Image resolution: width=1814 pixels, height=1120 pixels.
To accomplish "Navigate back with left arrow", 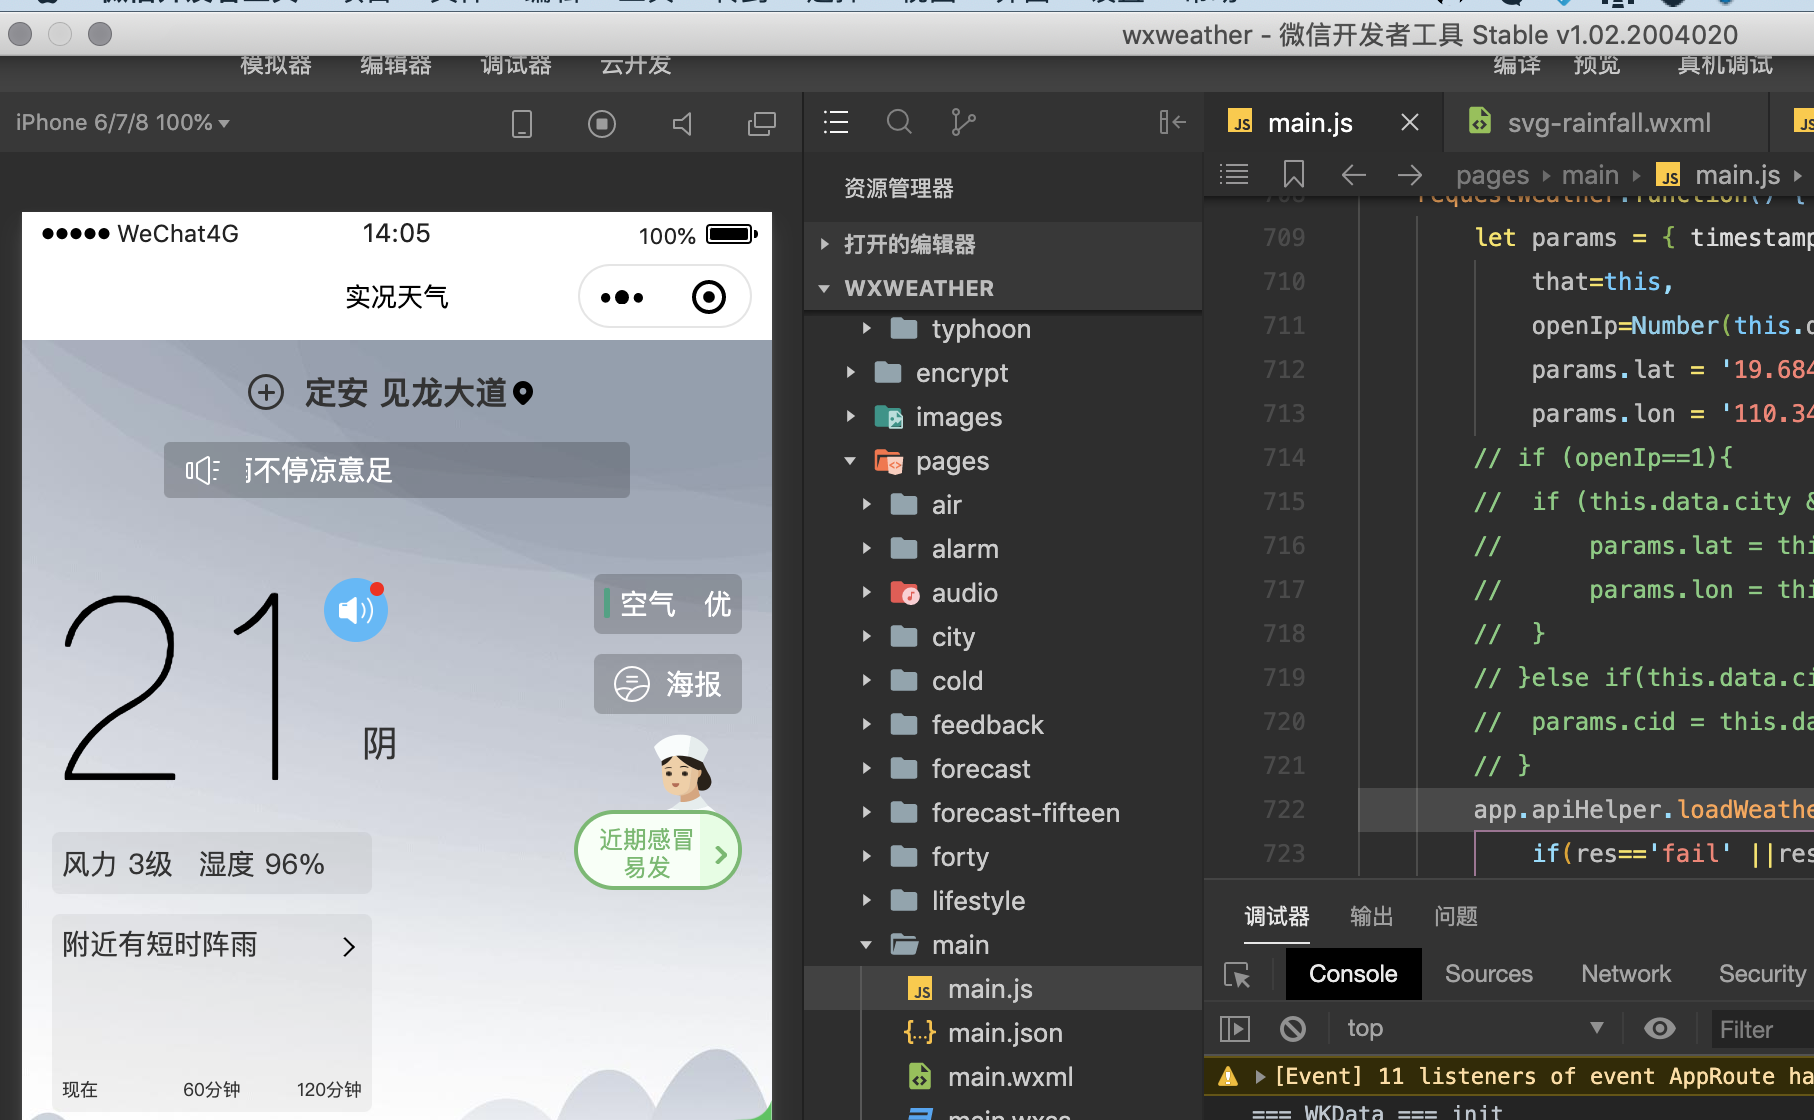I will [x=1354, y=175].
